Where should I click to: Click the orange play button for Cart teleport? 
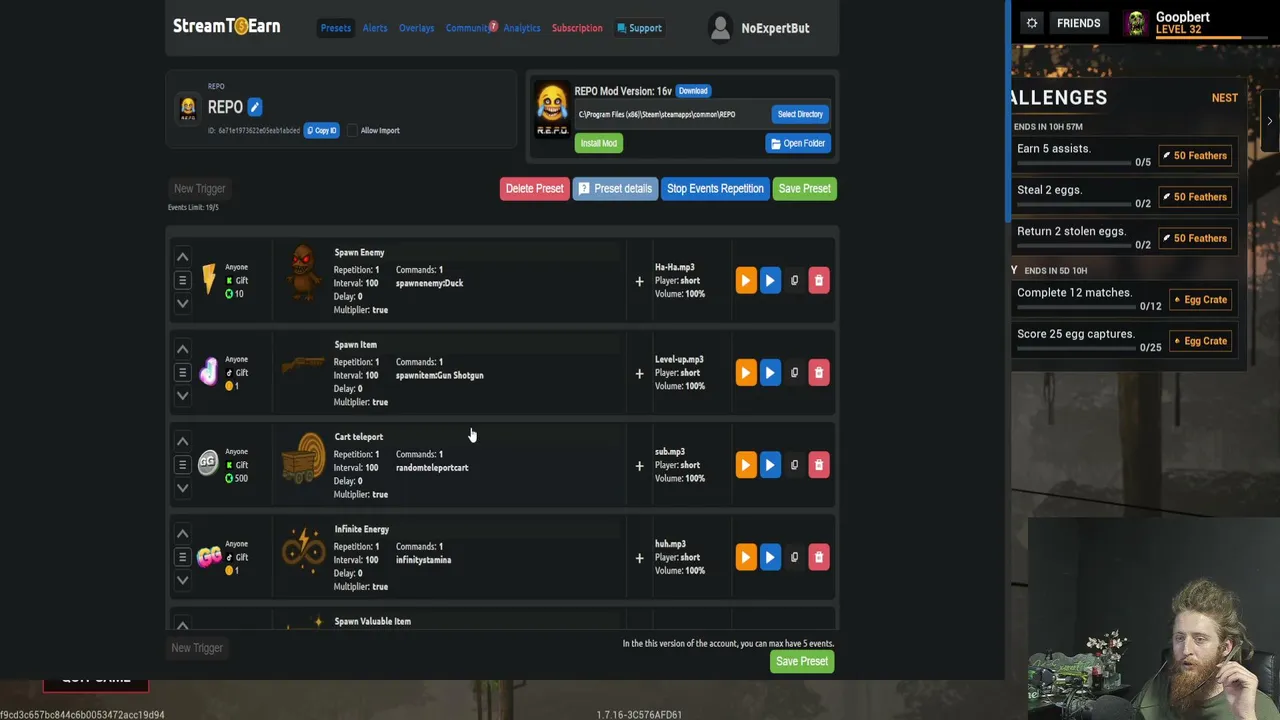point(745,465)
